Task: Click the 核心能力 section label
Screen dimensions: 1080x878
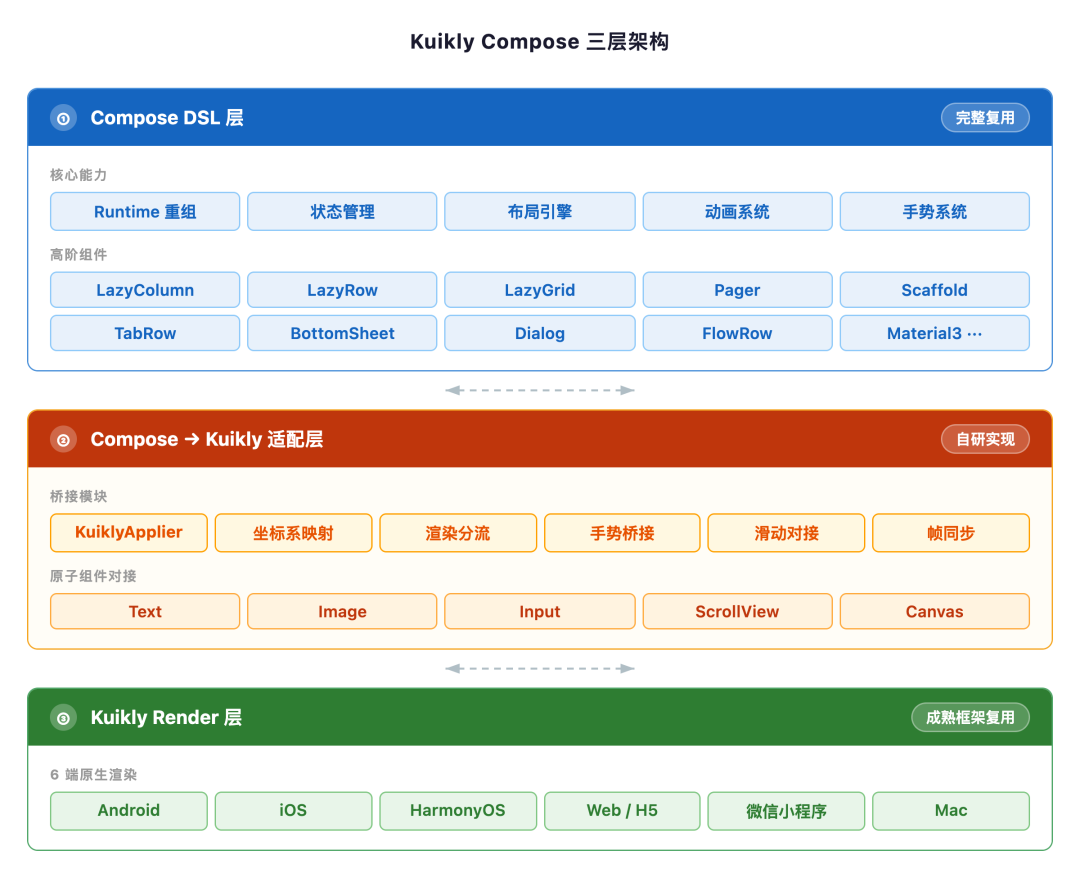Action: (79, 175)
